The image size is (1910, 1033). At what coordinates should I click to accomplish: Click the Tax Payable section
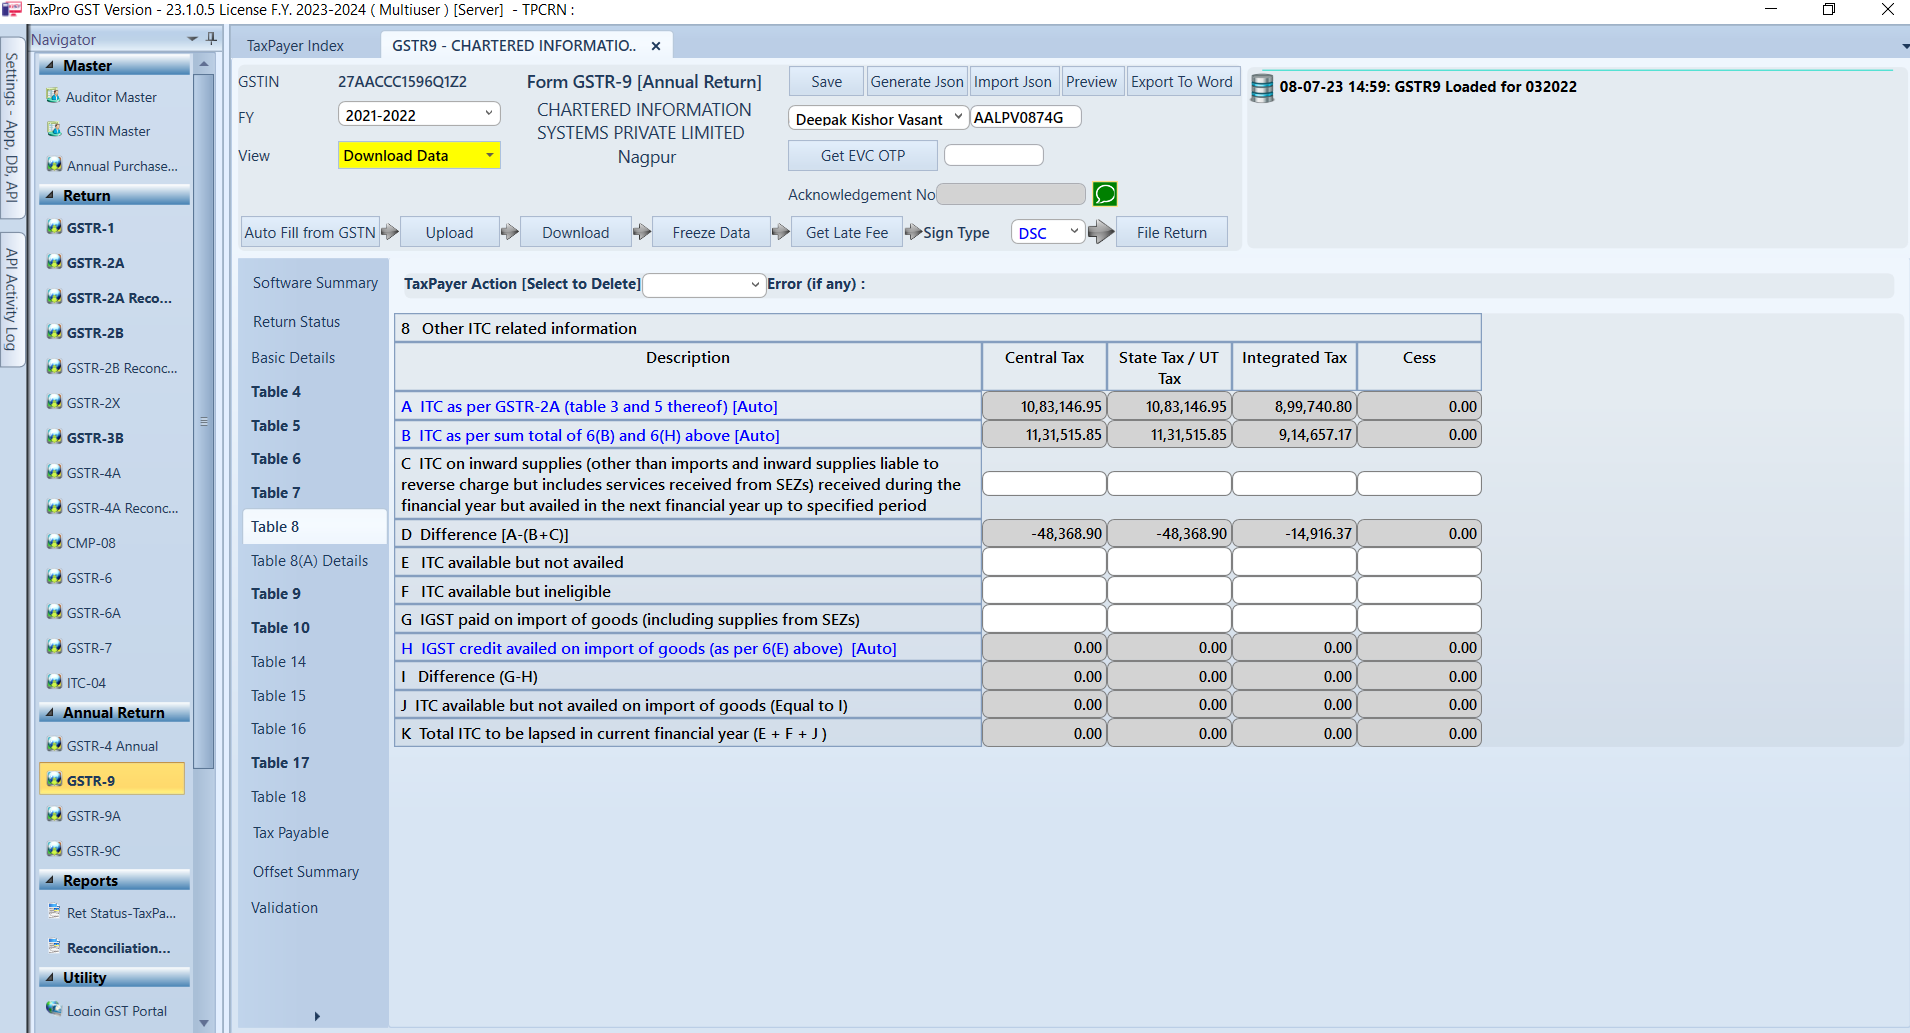coord(291,833)
